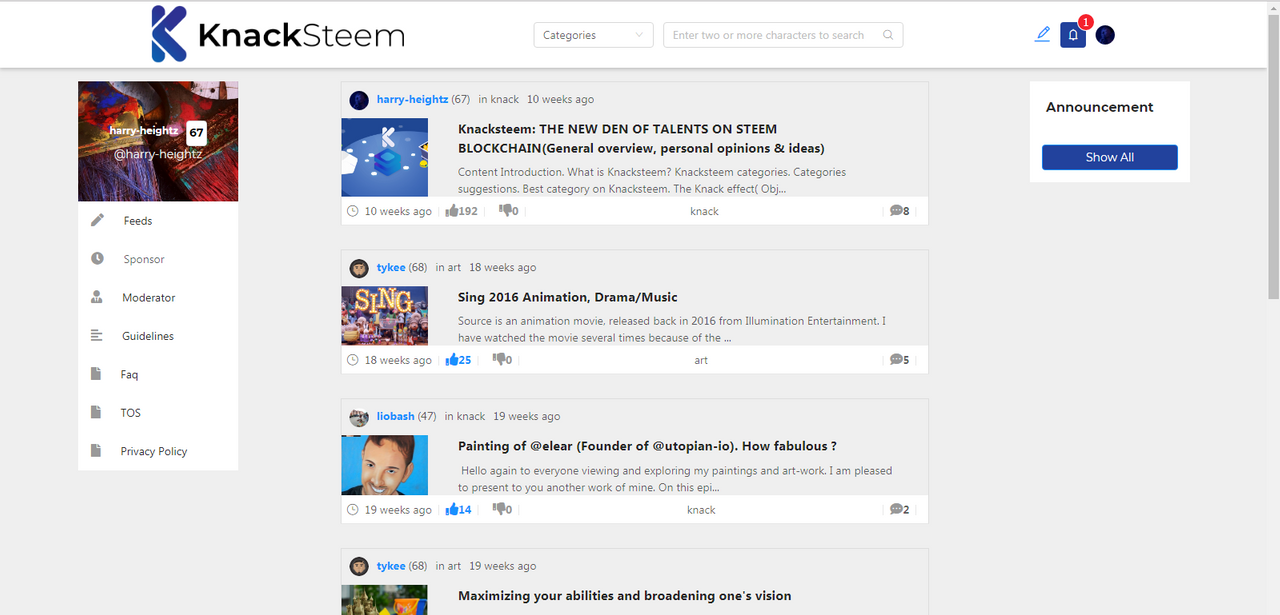Click the Announcement heading
The height and width of the screenshot is (615, 1280).
[x=1100, y=107]
